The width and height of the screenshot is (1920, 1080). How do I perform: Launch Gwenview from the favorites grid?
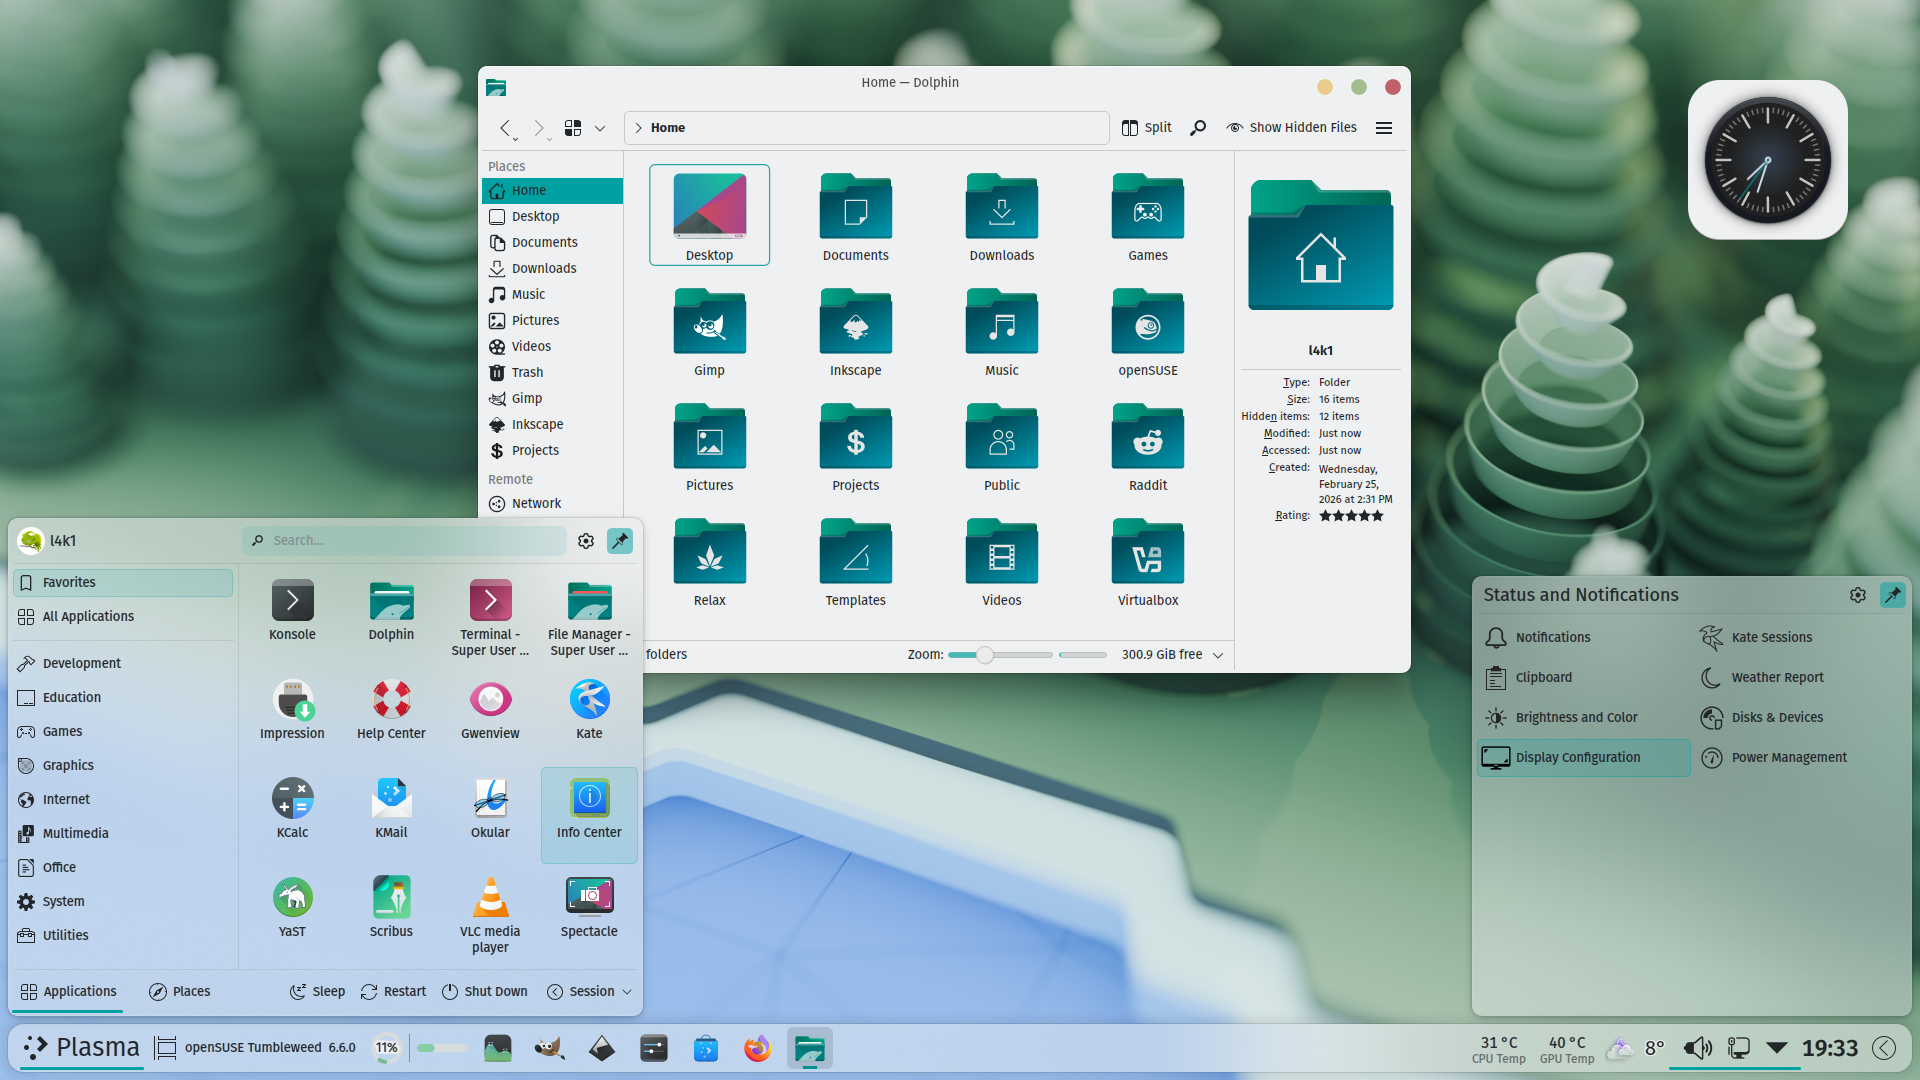point(490,709)
